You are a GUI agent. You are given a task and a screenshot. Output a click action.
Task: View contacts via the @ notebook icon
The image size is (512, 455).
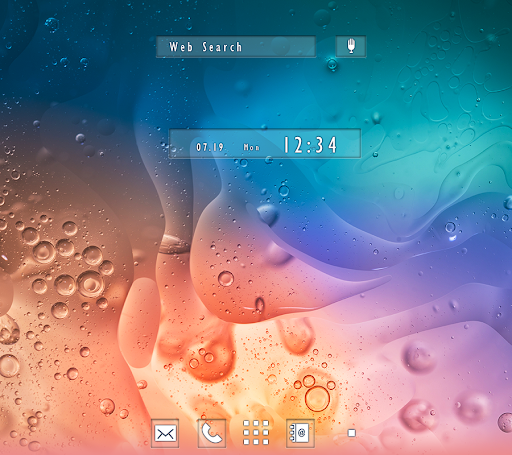[300, 433]
